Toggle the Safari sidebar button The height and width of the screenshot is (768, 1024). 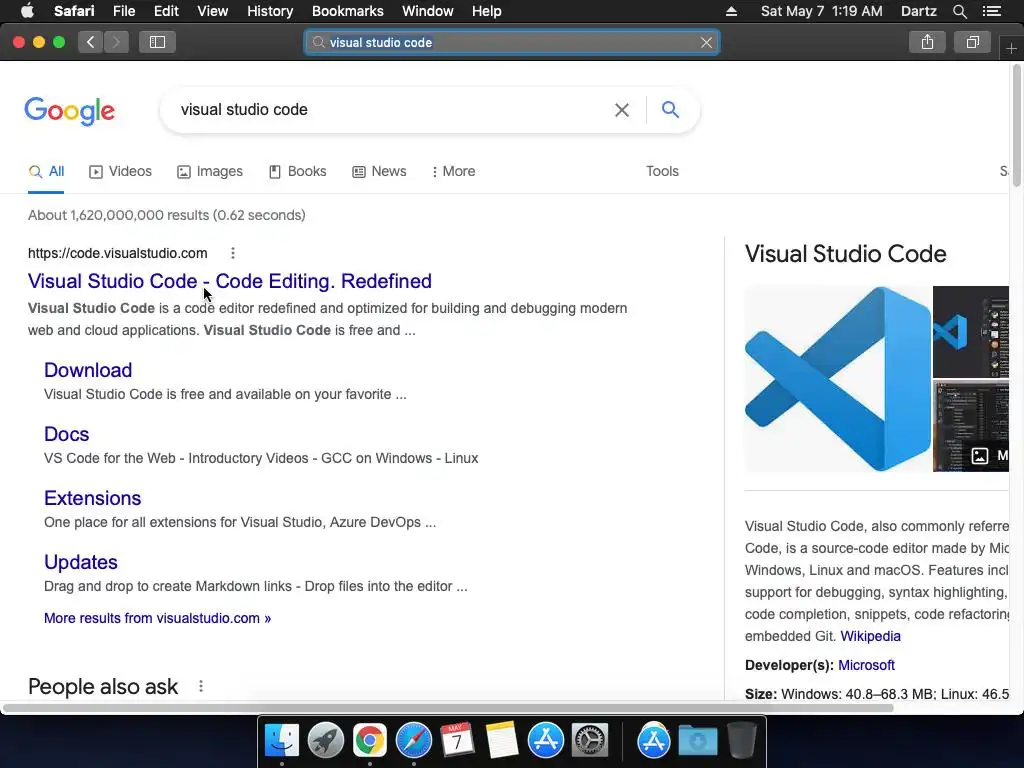pyautogui.click(x=157, y=42)
